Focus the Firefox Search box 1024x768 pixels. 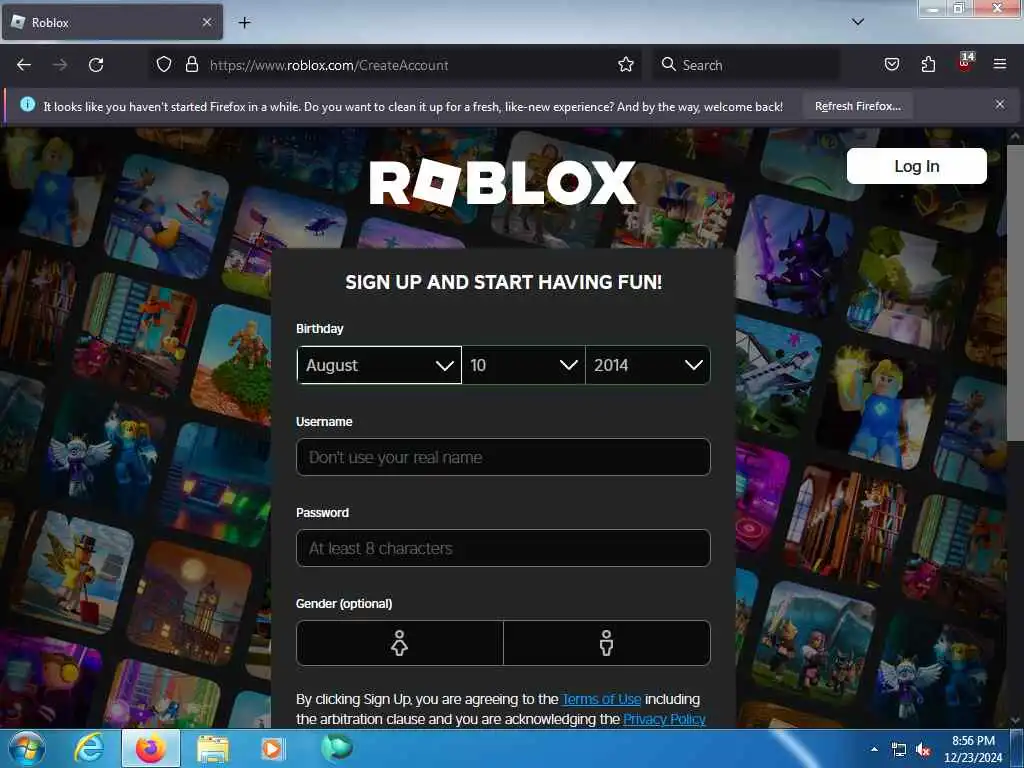click(x=746, y=65)
